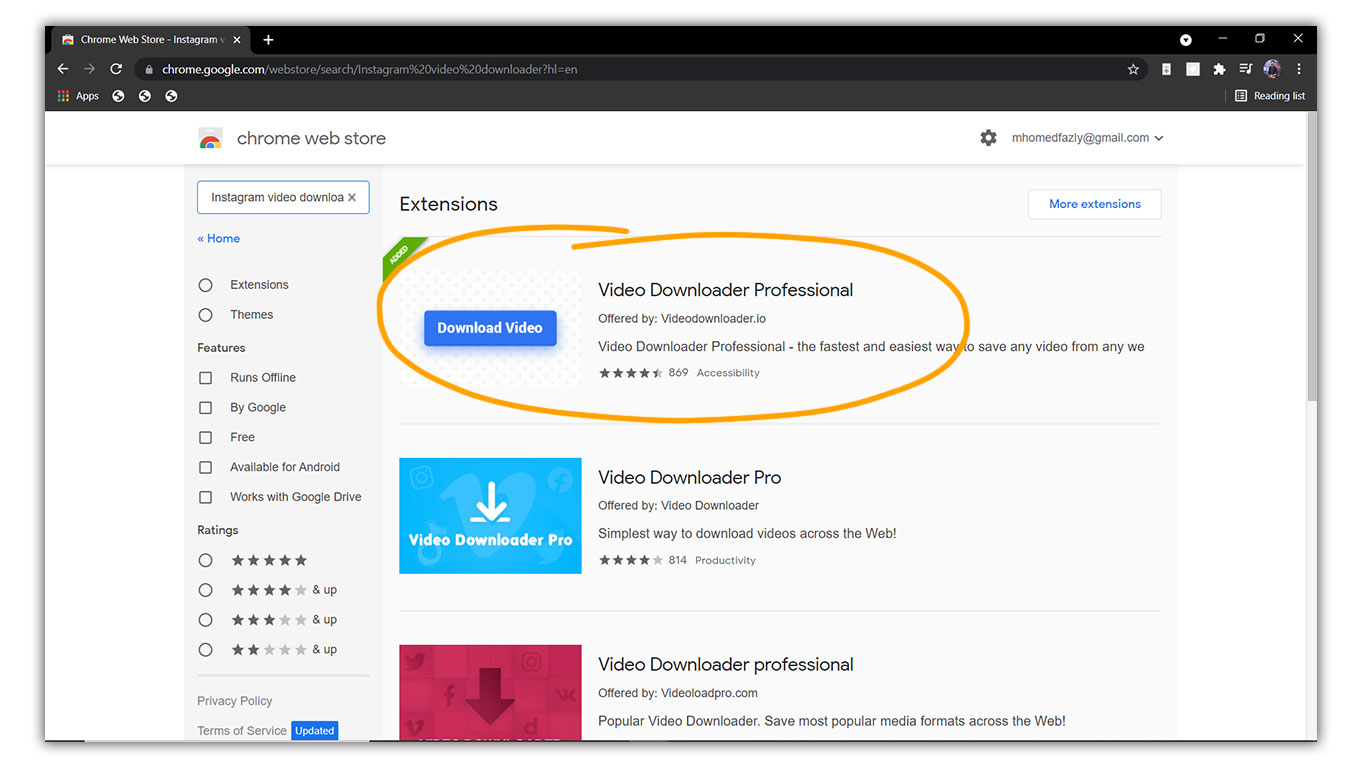Open the Extensions puzzle-piece menu
The height and width of the screenshot is (768, 1366).
click(x=1219, y=69)
